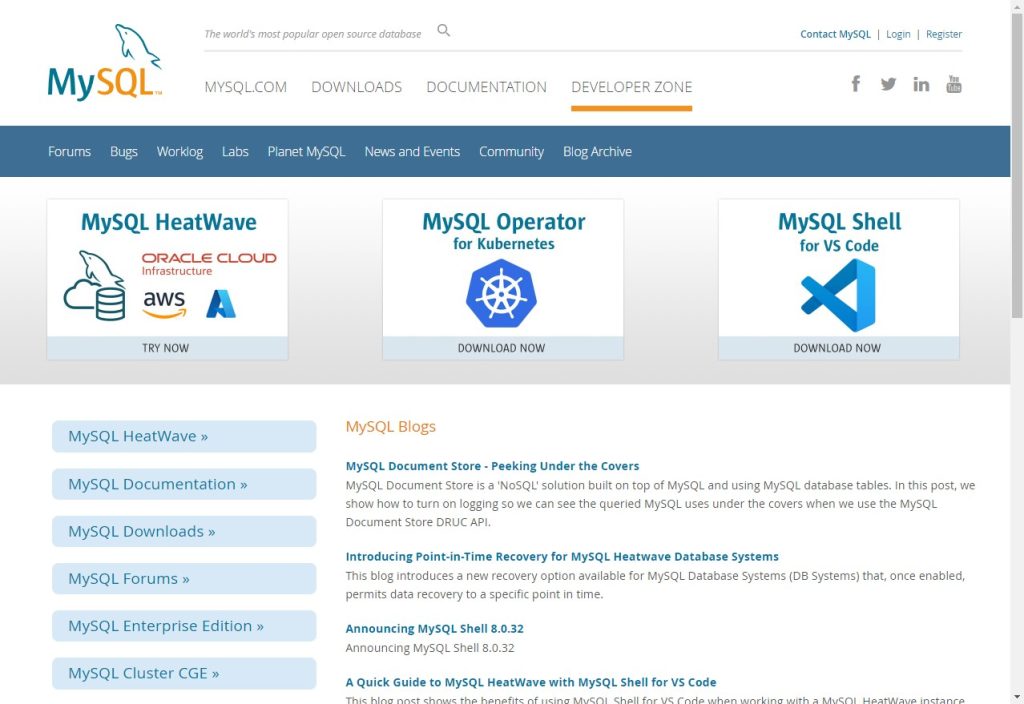The width and height of the screenshot is (1024, 704).
Task: Click the MySQL Shell card title
Action: tap(839, 222)
